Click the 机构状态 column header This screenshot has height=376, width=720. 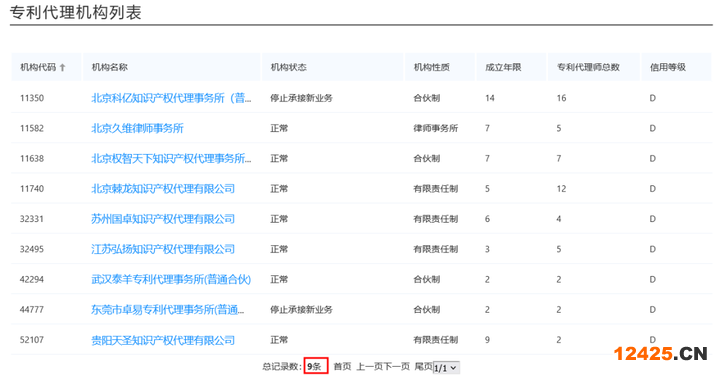[x=288, y=67]
